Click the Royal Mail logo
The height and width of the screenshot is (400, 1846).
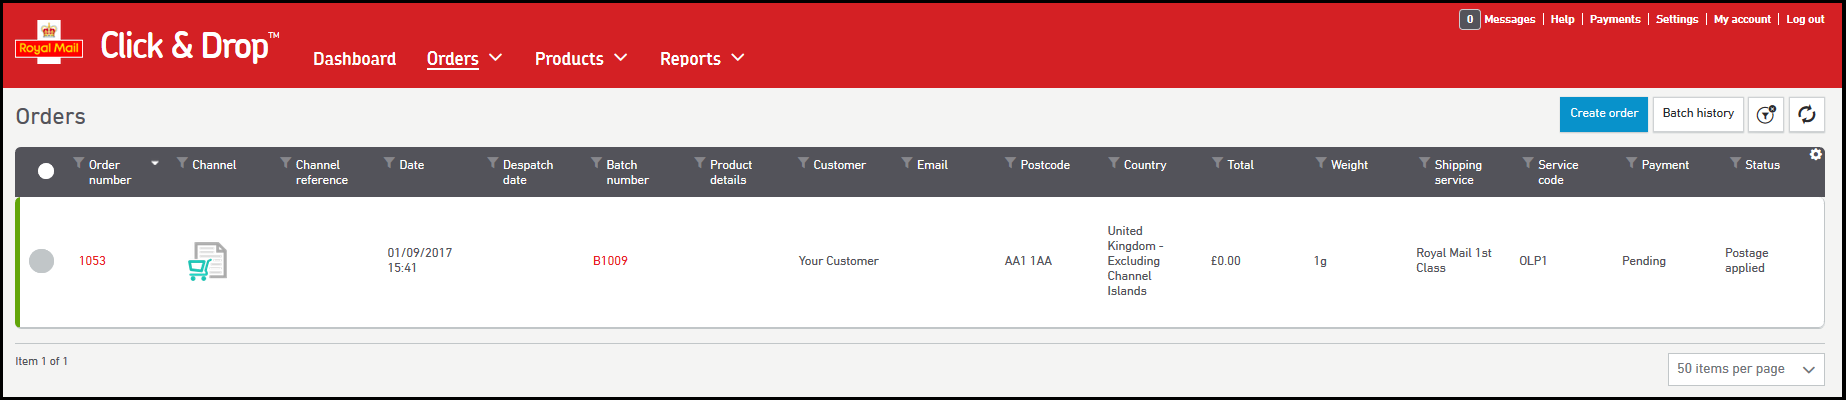(x=49, y=44)
